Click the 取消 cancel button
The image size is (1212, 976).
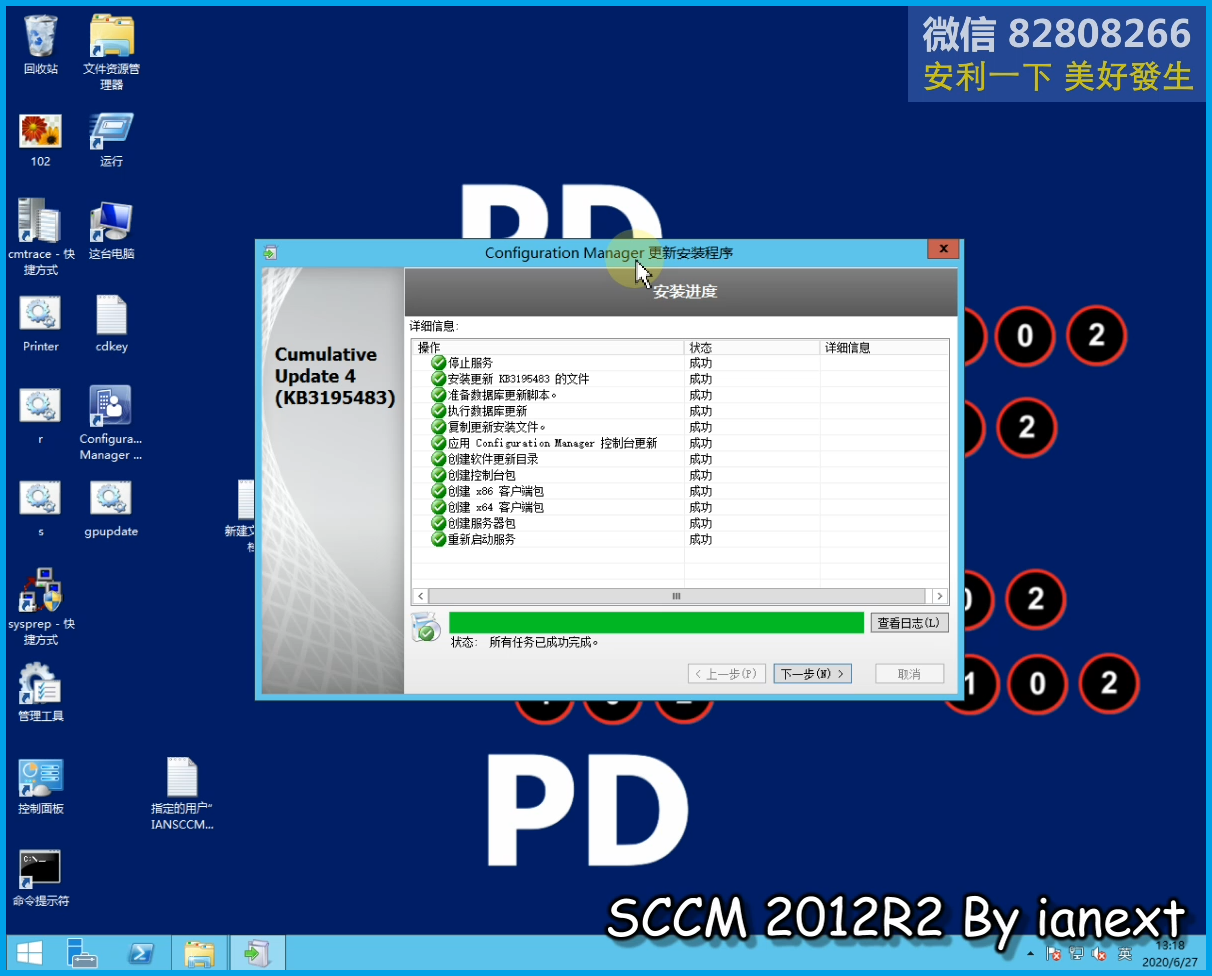[x=909, y=674]
